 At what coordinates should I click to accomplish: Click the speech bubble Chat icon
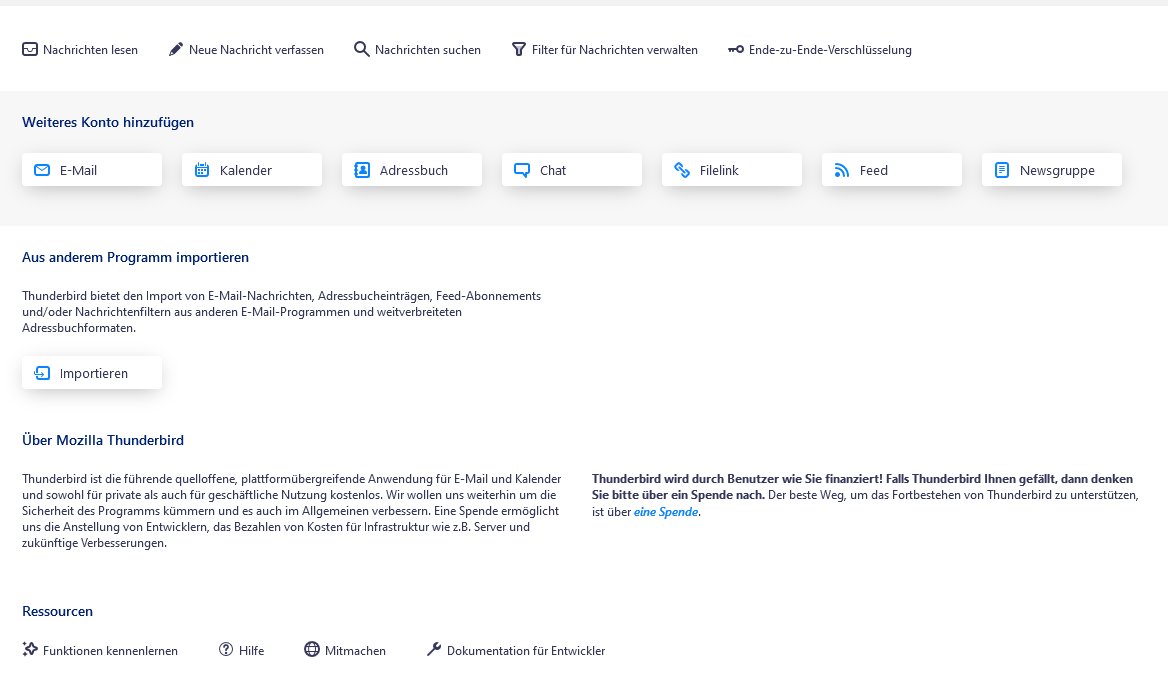point(522,170)
